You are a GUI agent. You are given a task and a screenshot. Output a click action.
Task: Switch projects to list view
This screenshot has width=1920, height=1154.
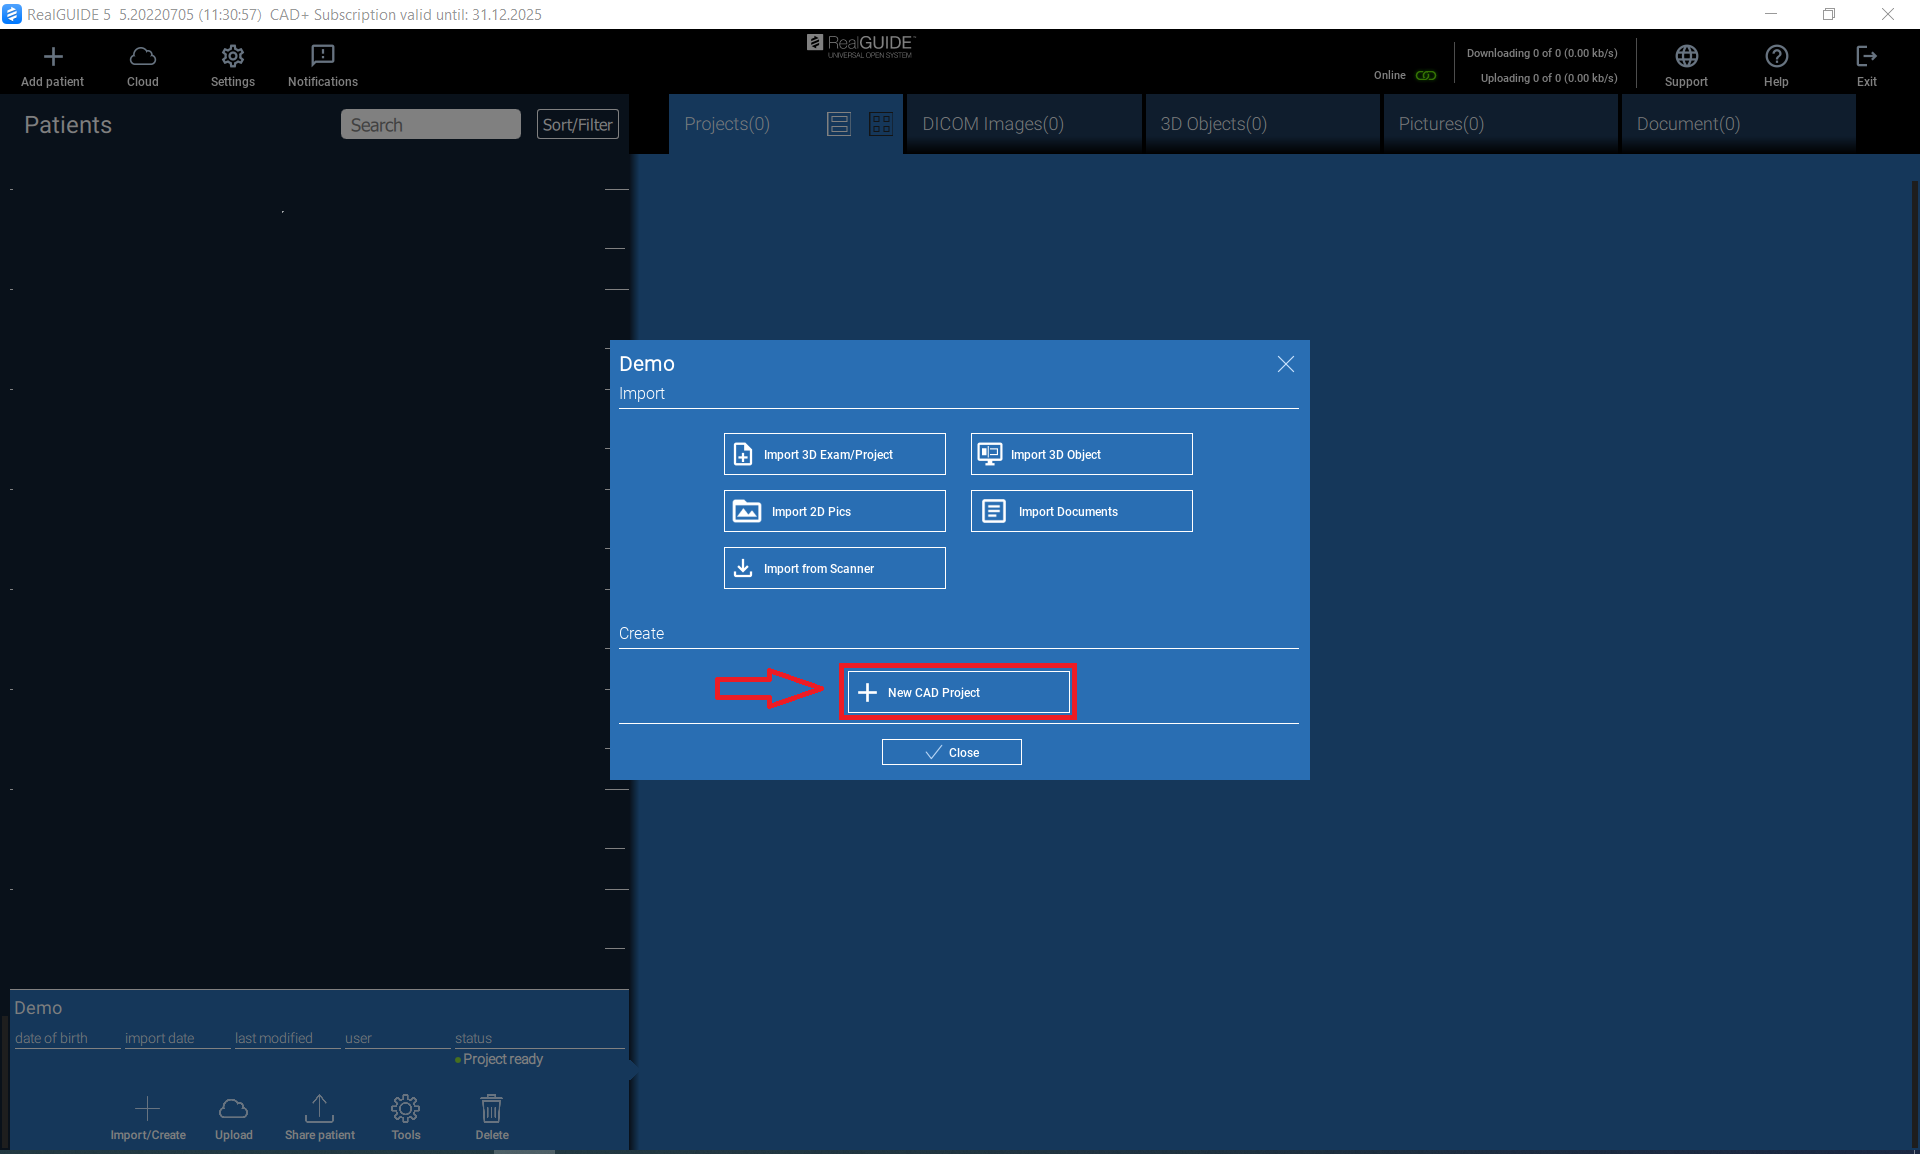click(x=839, y=124)
